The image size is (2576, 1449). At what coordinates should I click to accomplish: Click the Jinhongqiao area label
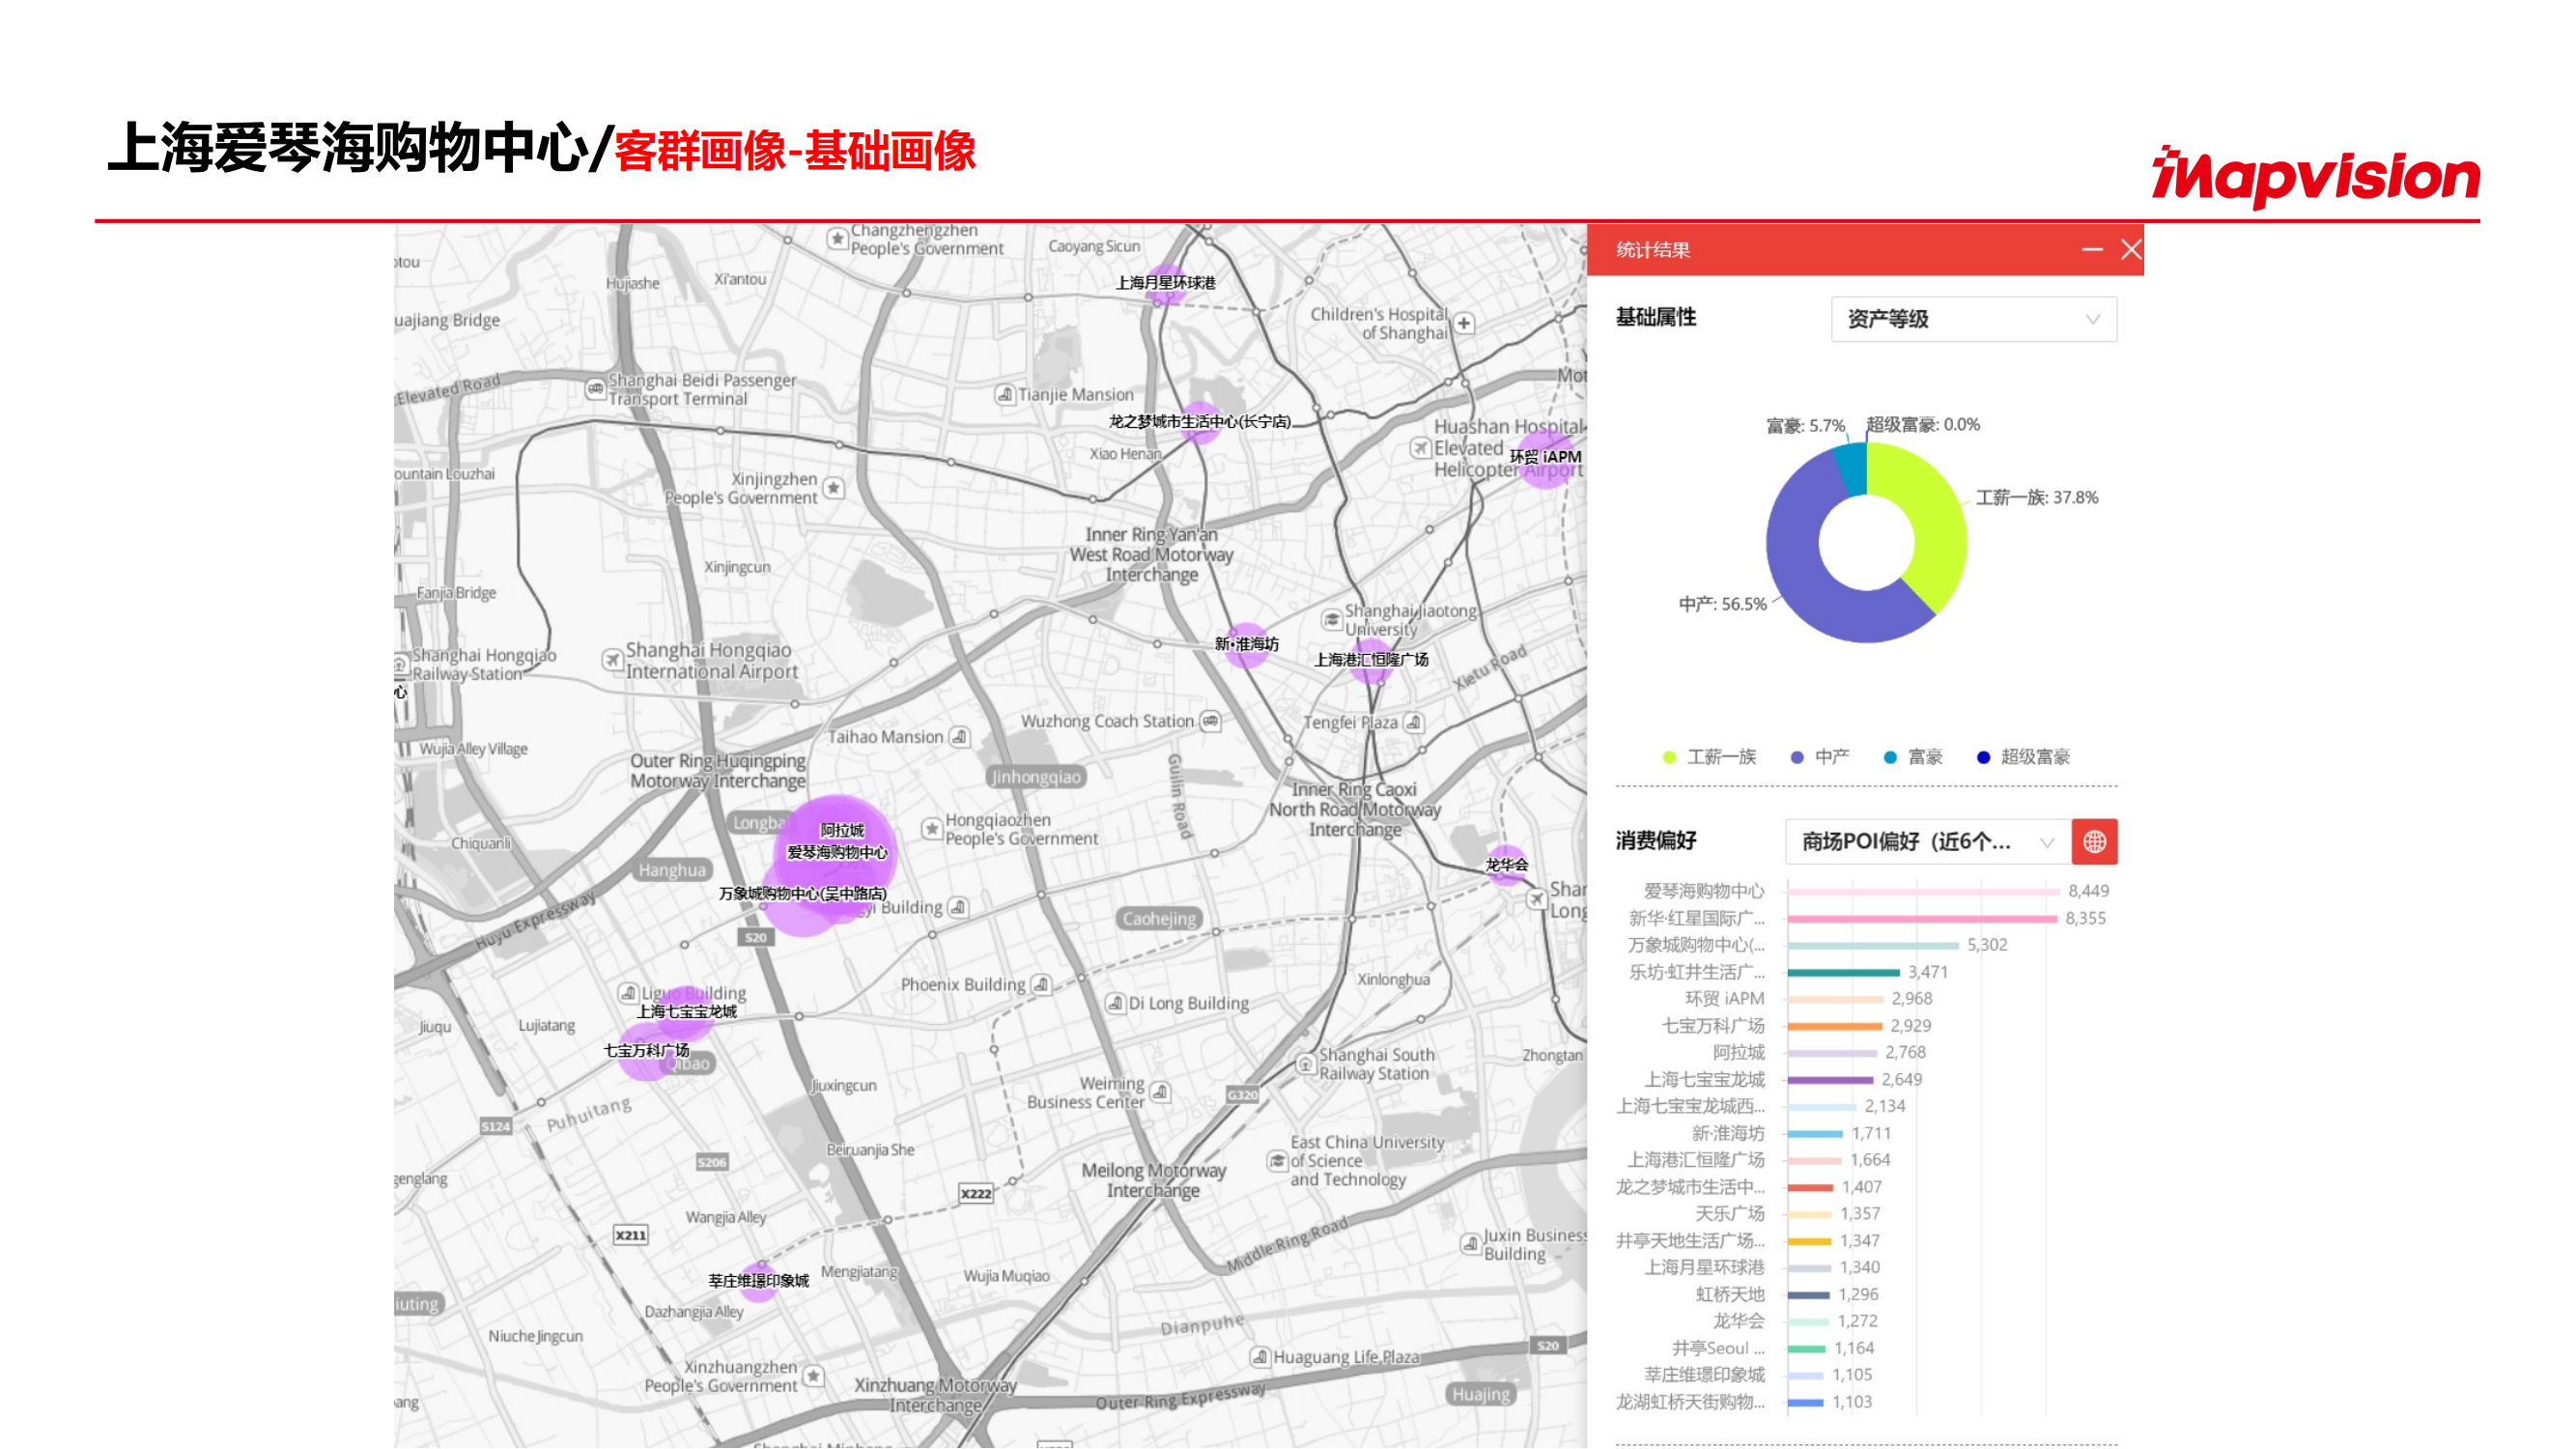point(1036,777)
